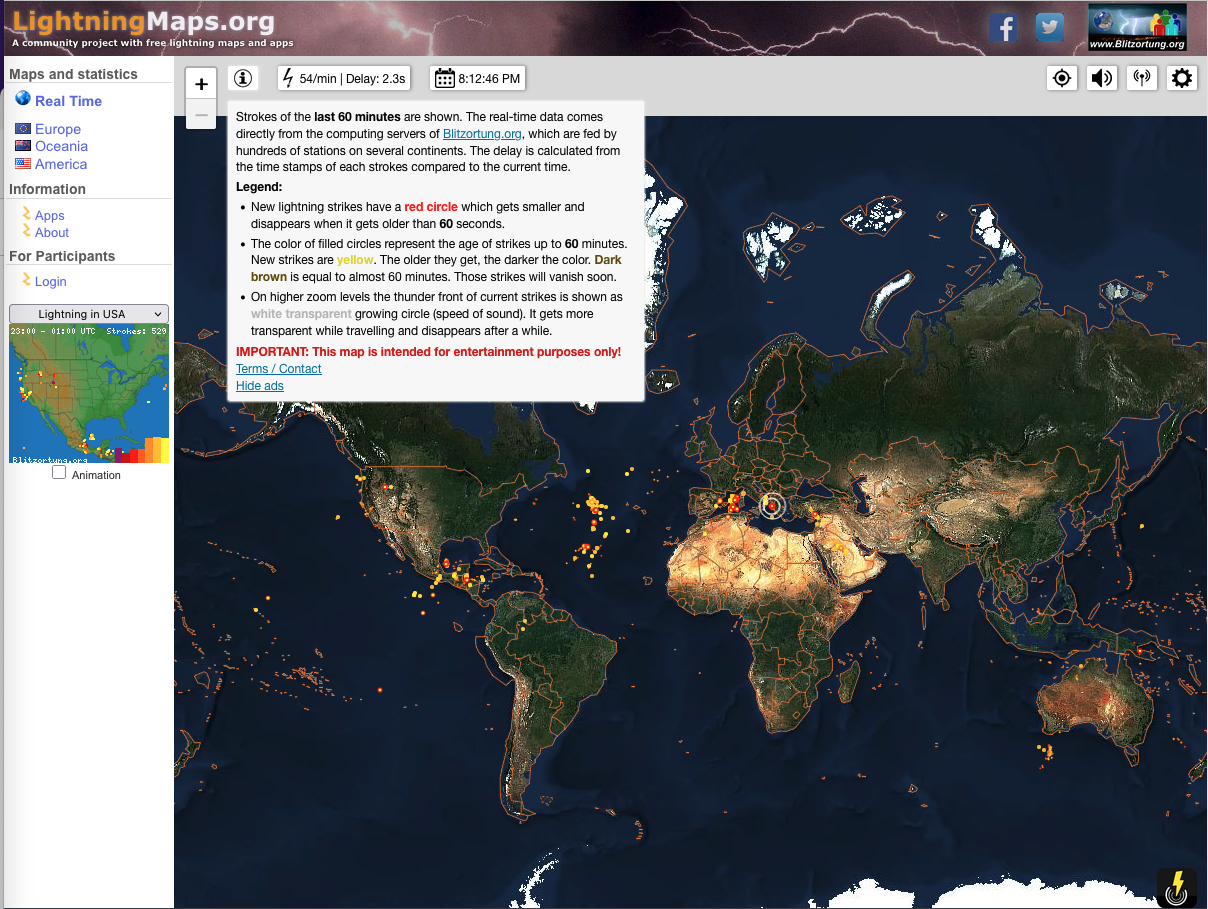The image size is (1208, 909).
Task: Click the Hide ads link
Action: tap(259, 385)
